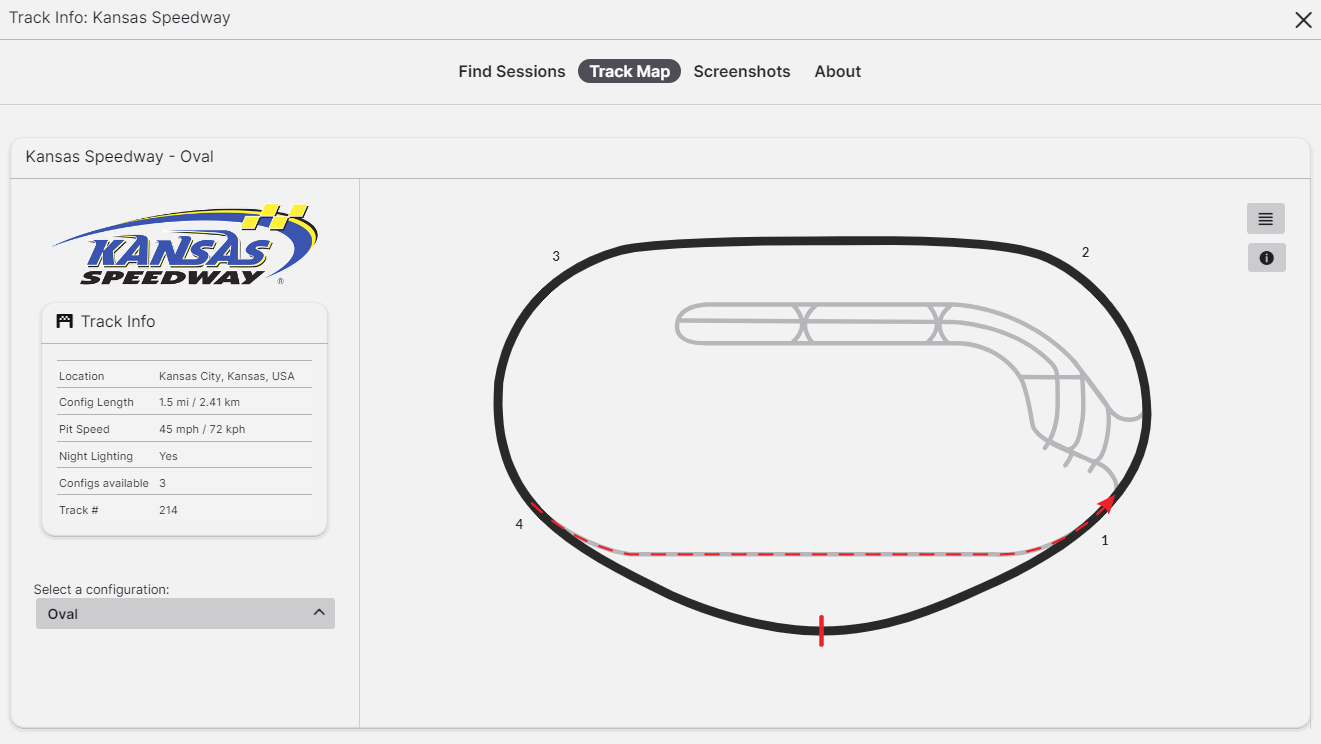Click the Kansas Speedway logo
Viewport: 1321px width, 744px height.
(x=185, y=244)
